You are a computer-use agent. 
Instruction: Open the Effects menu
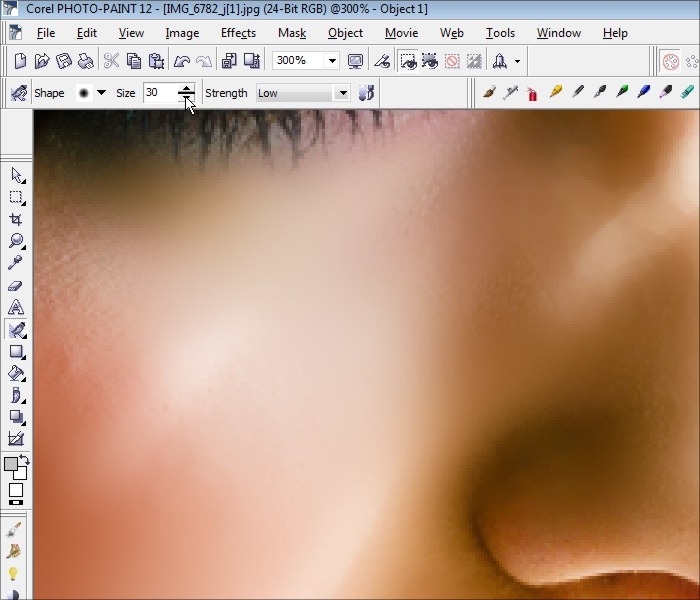tap(238, 33)
